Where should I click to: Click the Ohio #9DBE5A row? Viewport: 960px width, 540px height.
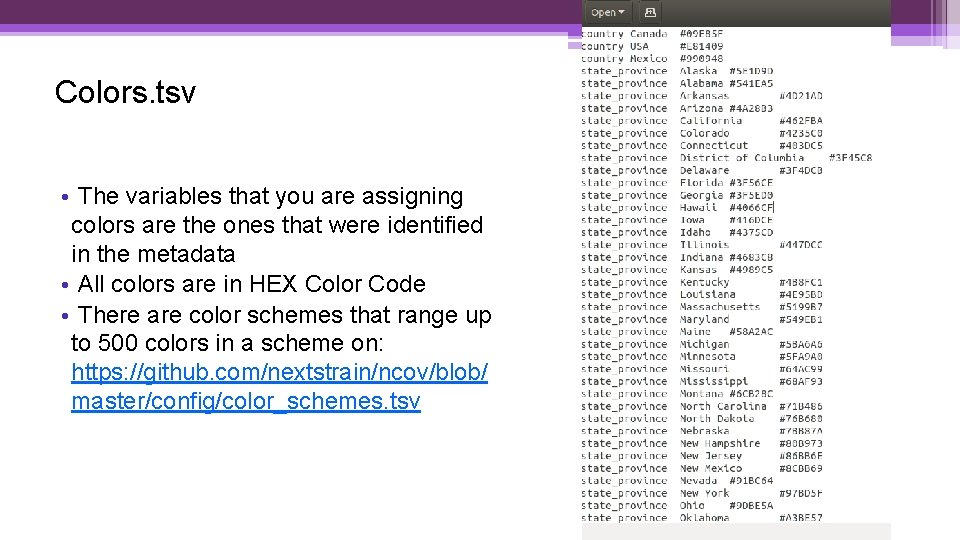677,506
